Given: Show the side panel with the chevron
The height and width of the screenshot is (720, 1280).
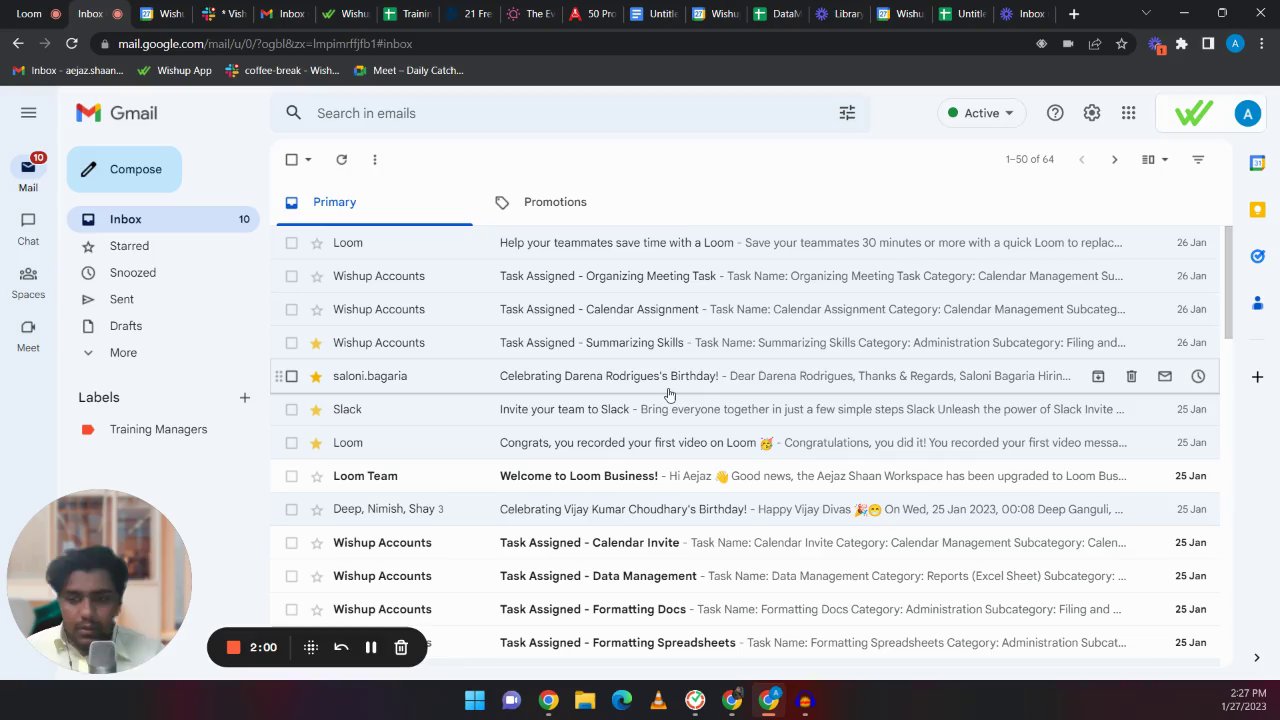Looking at the screenshot, I should [1257, 657].
